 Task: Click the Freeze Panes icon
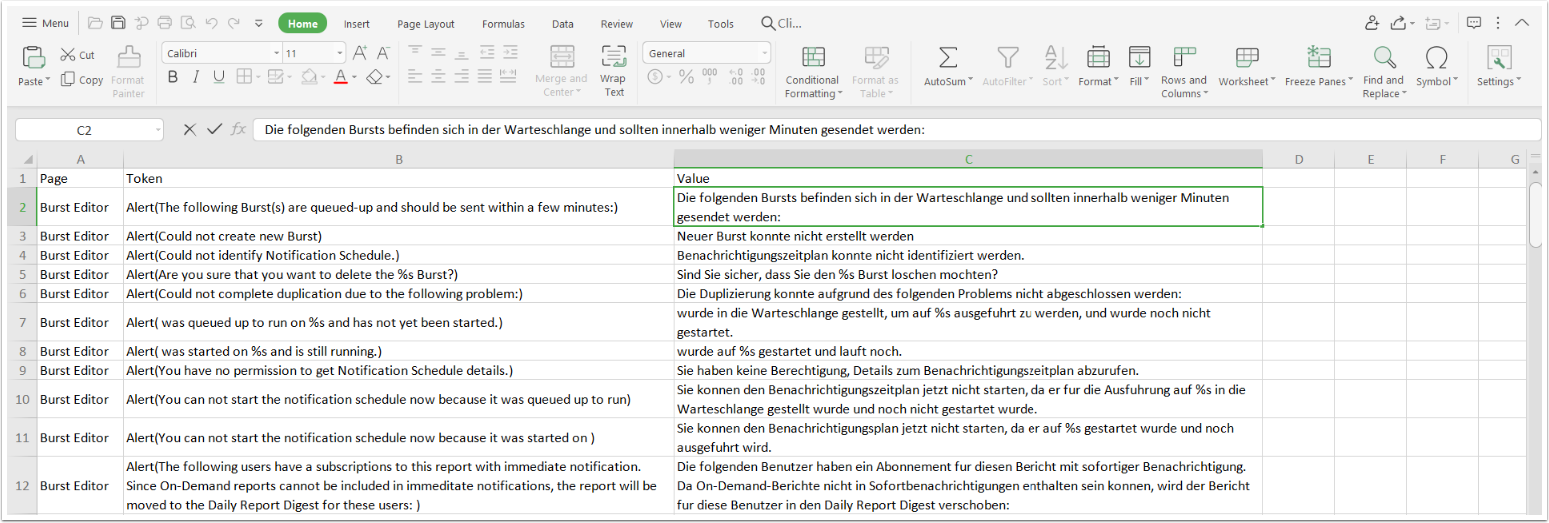click(x=1318, y=57)
